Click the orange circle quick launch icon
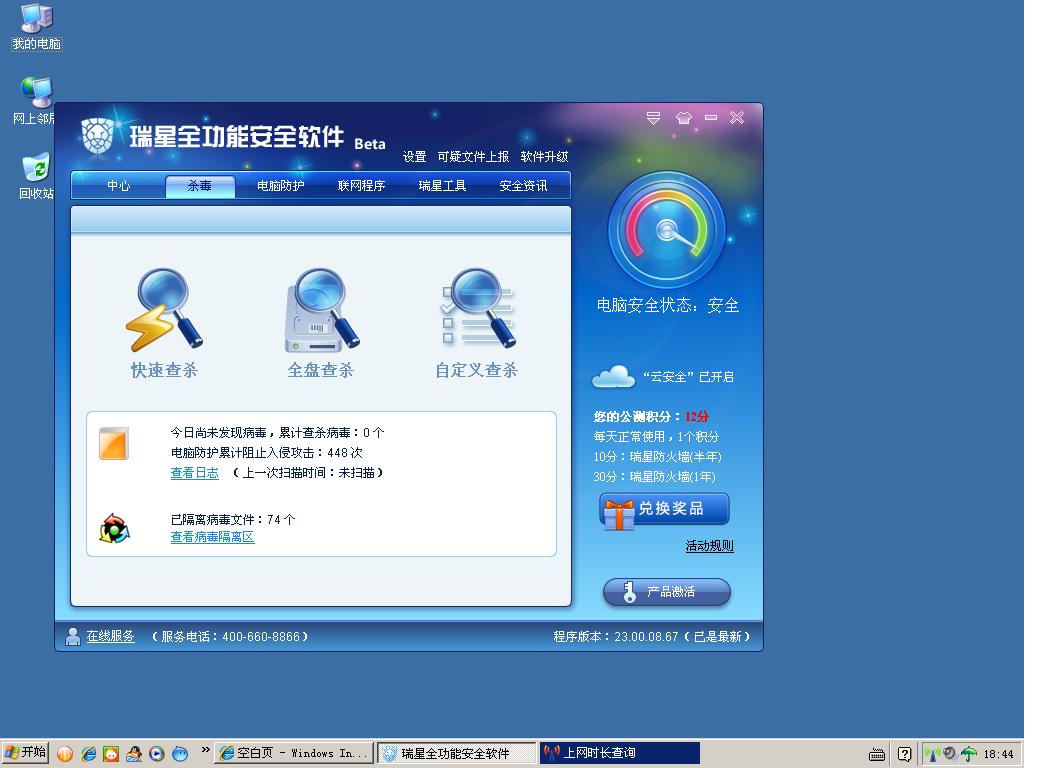The height and width of the screenshot is (768, 1064). pyautogui.click(x=65, y=753)
